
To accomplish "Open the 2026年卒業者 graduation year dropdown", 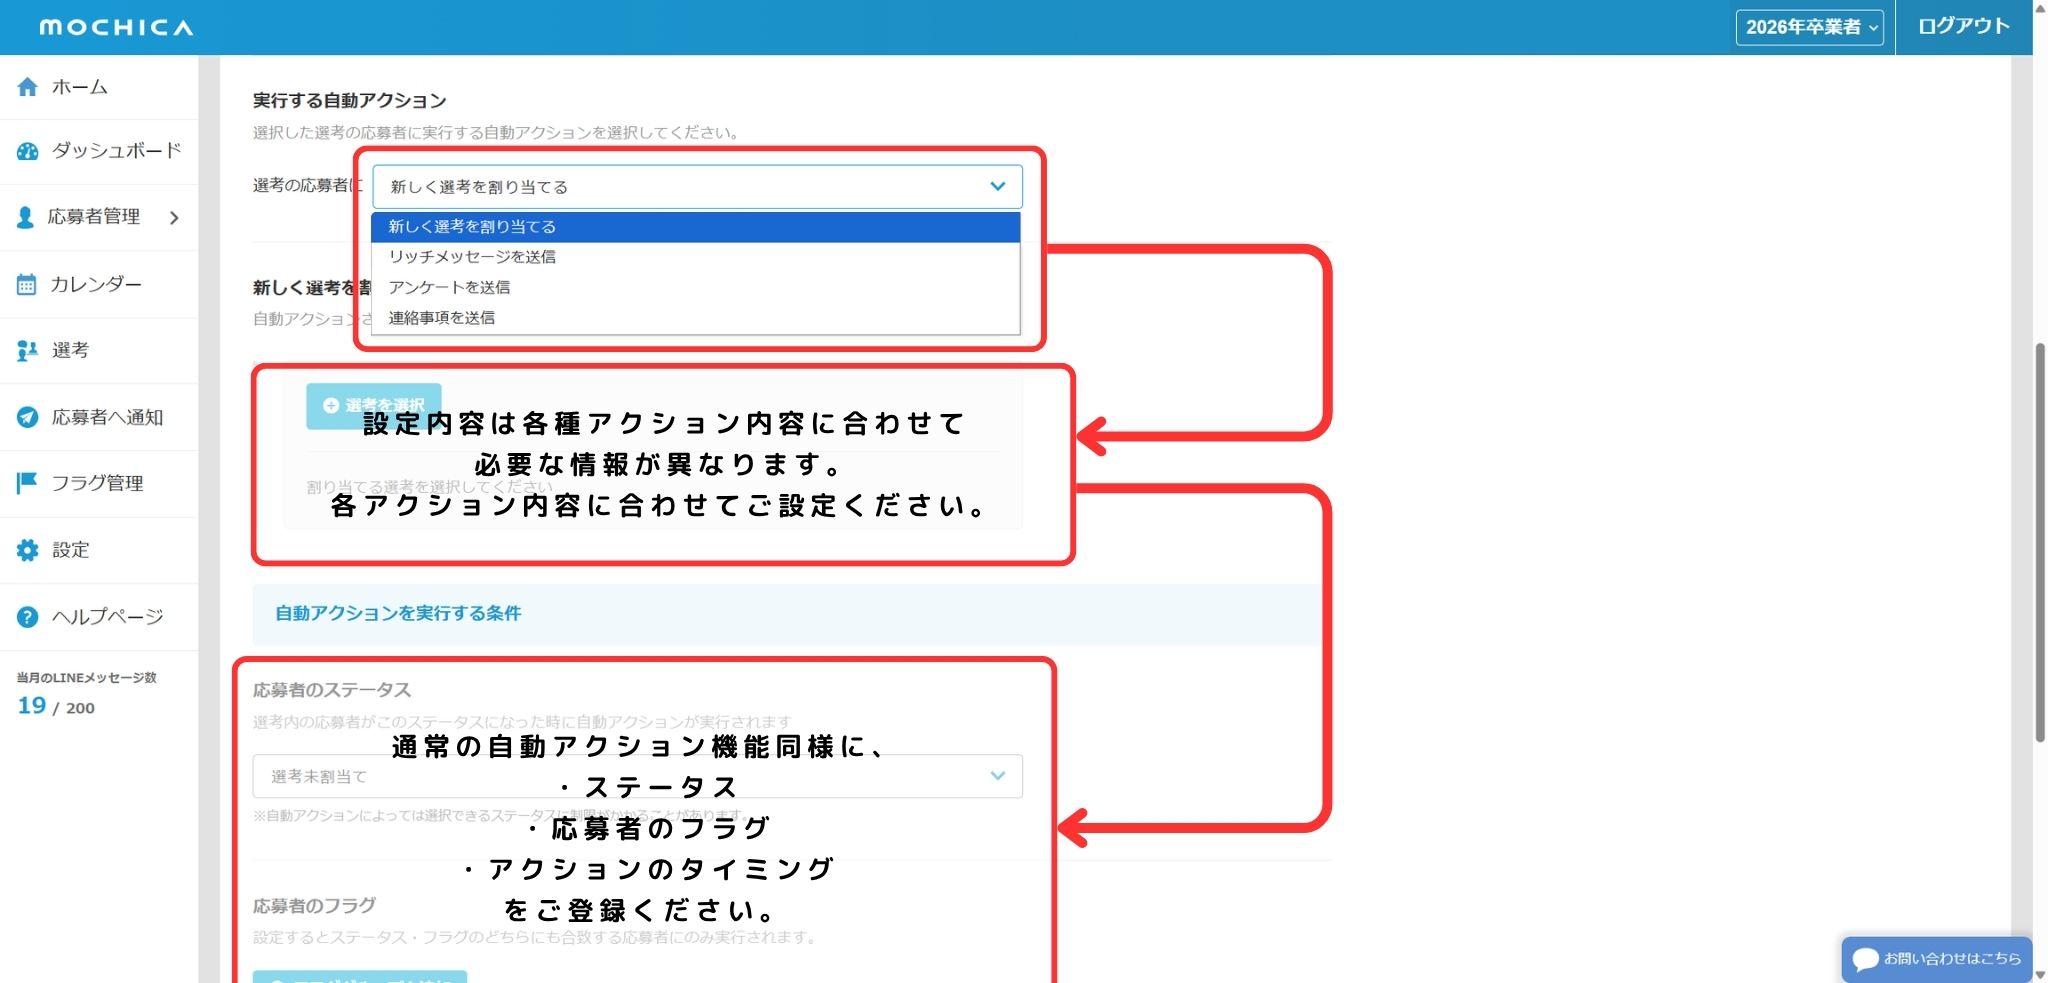I will tap(1809, 27).
